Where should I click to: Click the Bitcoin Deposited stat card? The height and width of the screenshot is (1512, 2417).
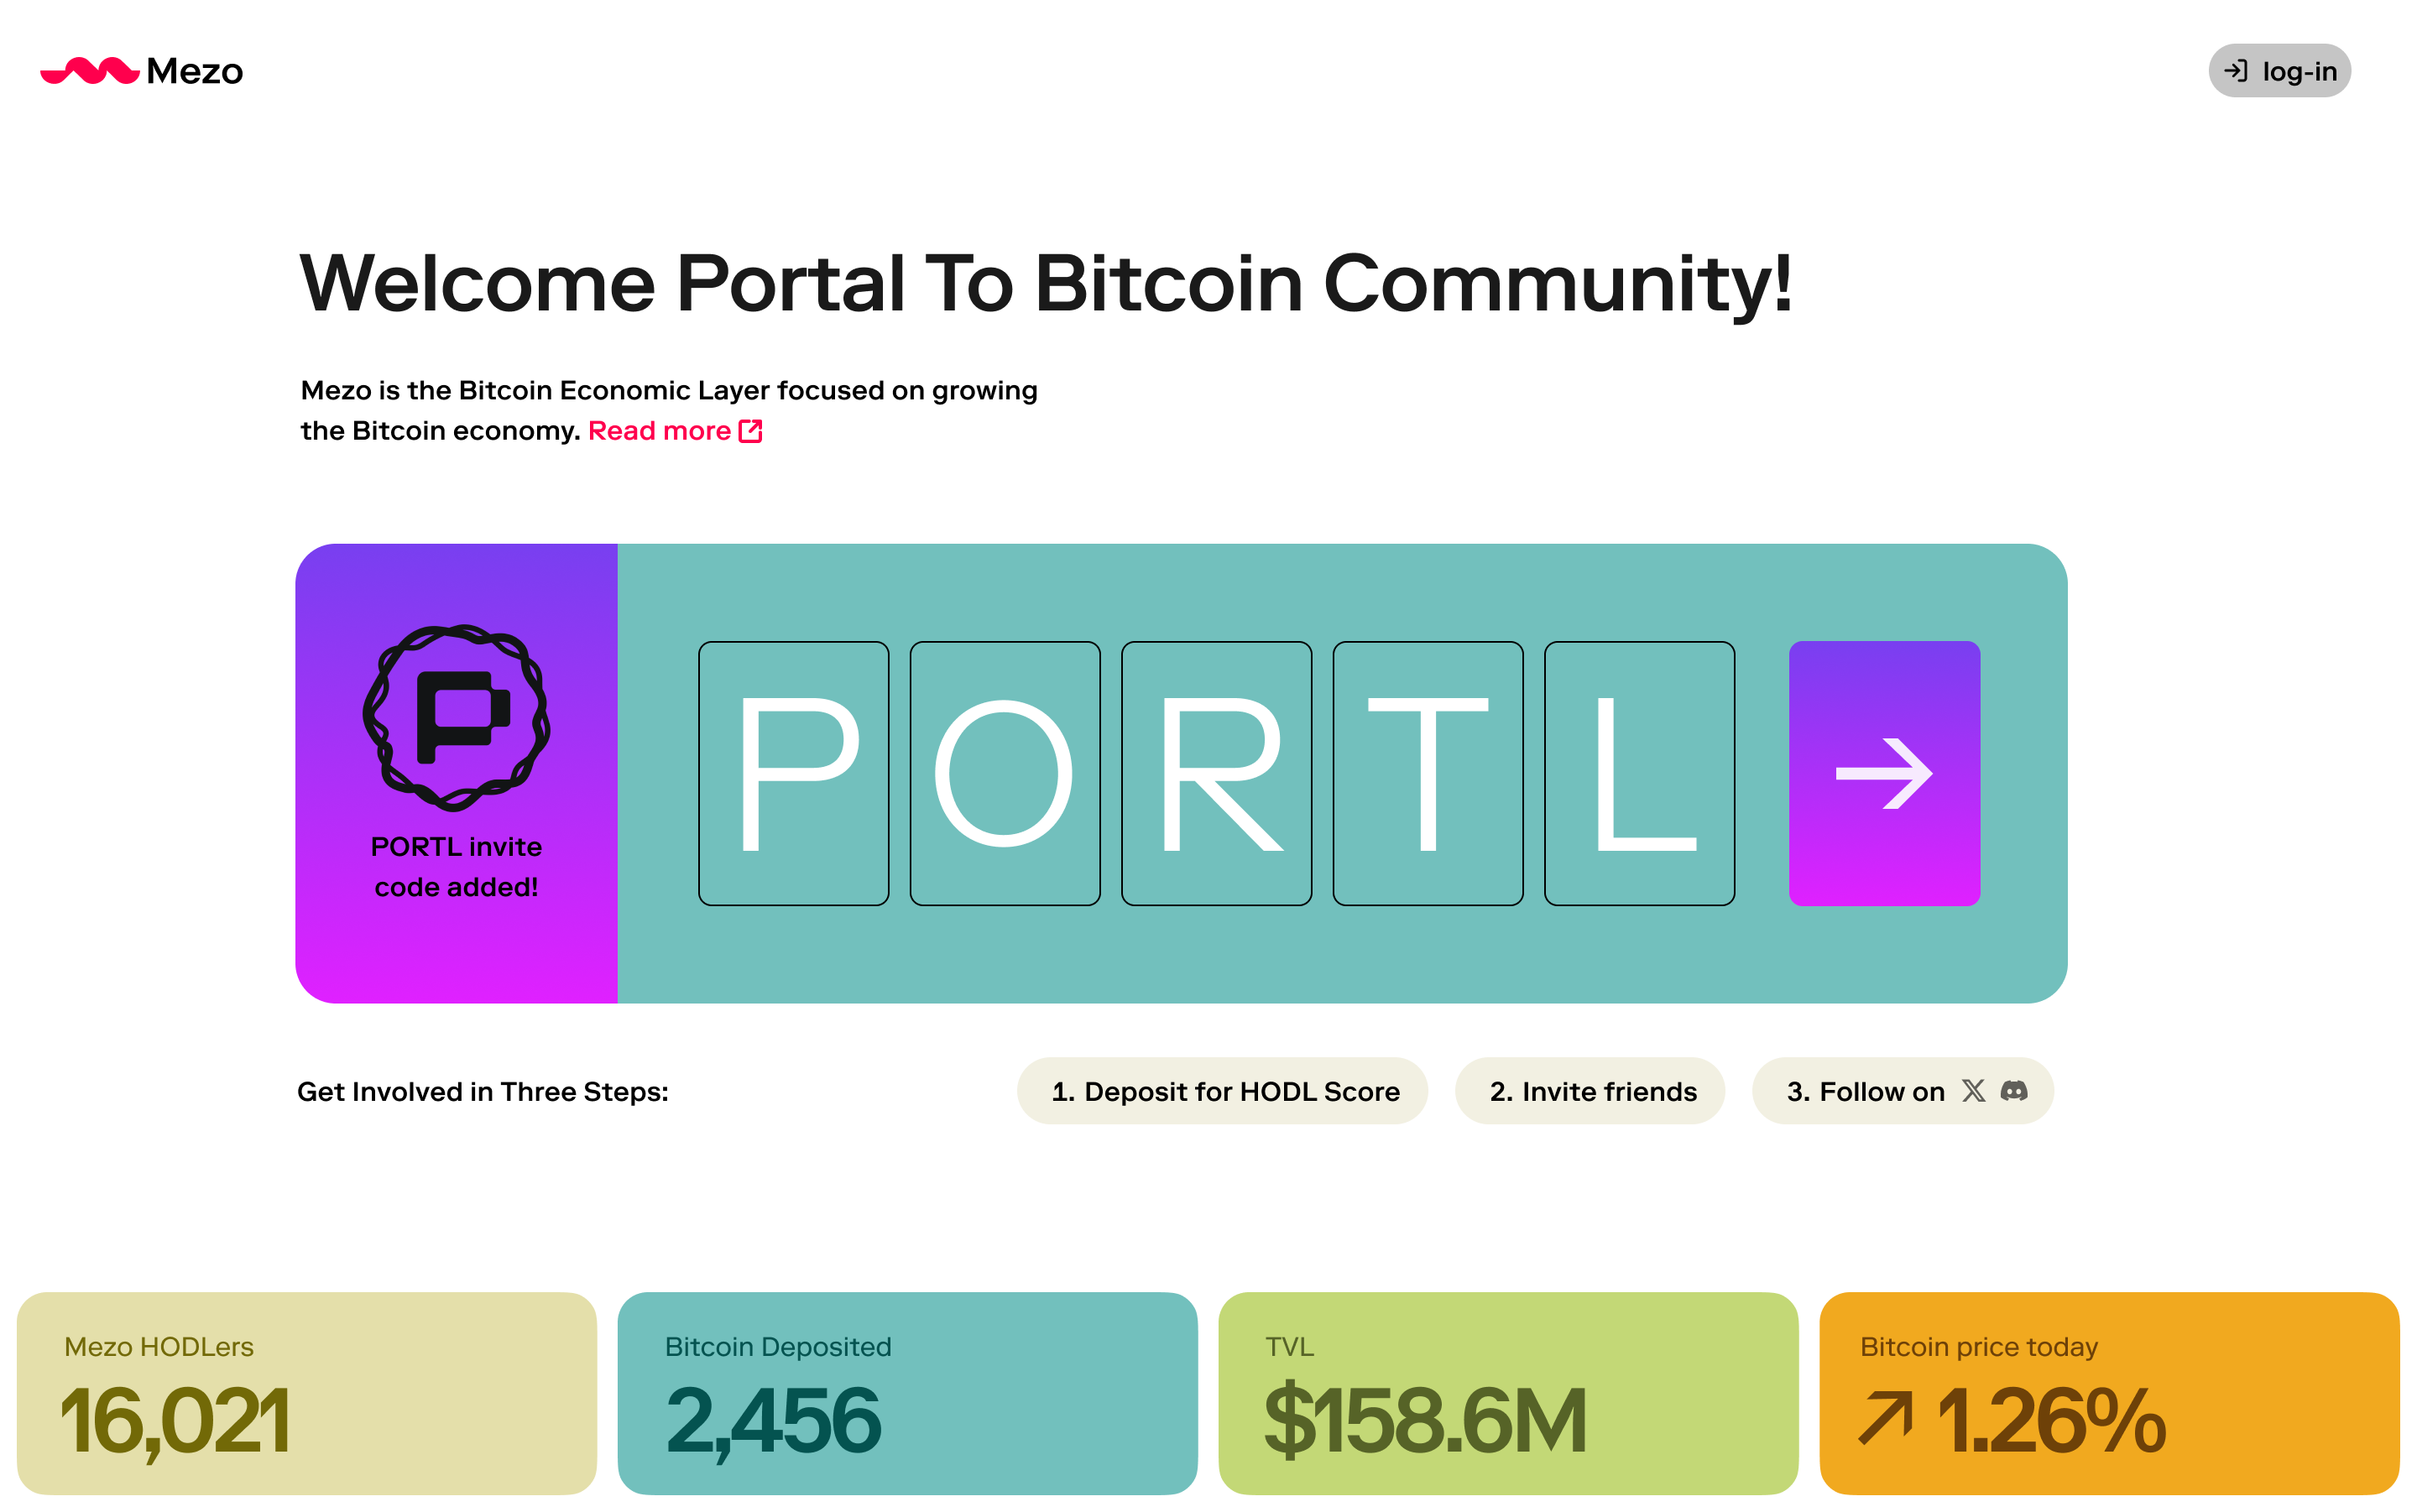click(x=907, y=1393)
